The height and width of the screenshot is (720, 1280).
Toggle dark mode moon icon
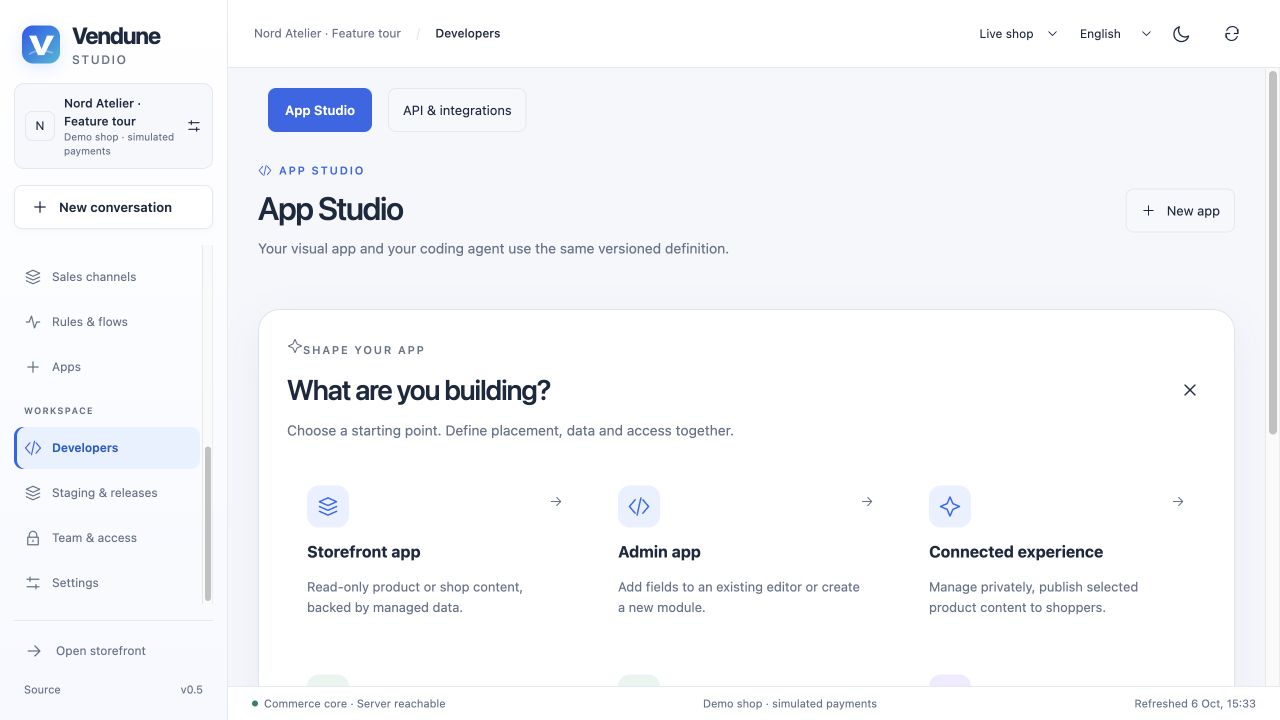click(1181, 34)
